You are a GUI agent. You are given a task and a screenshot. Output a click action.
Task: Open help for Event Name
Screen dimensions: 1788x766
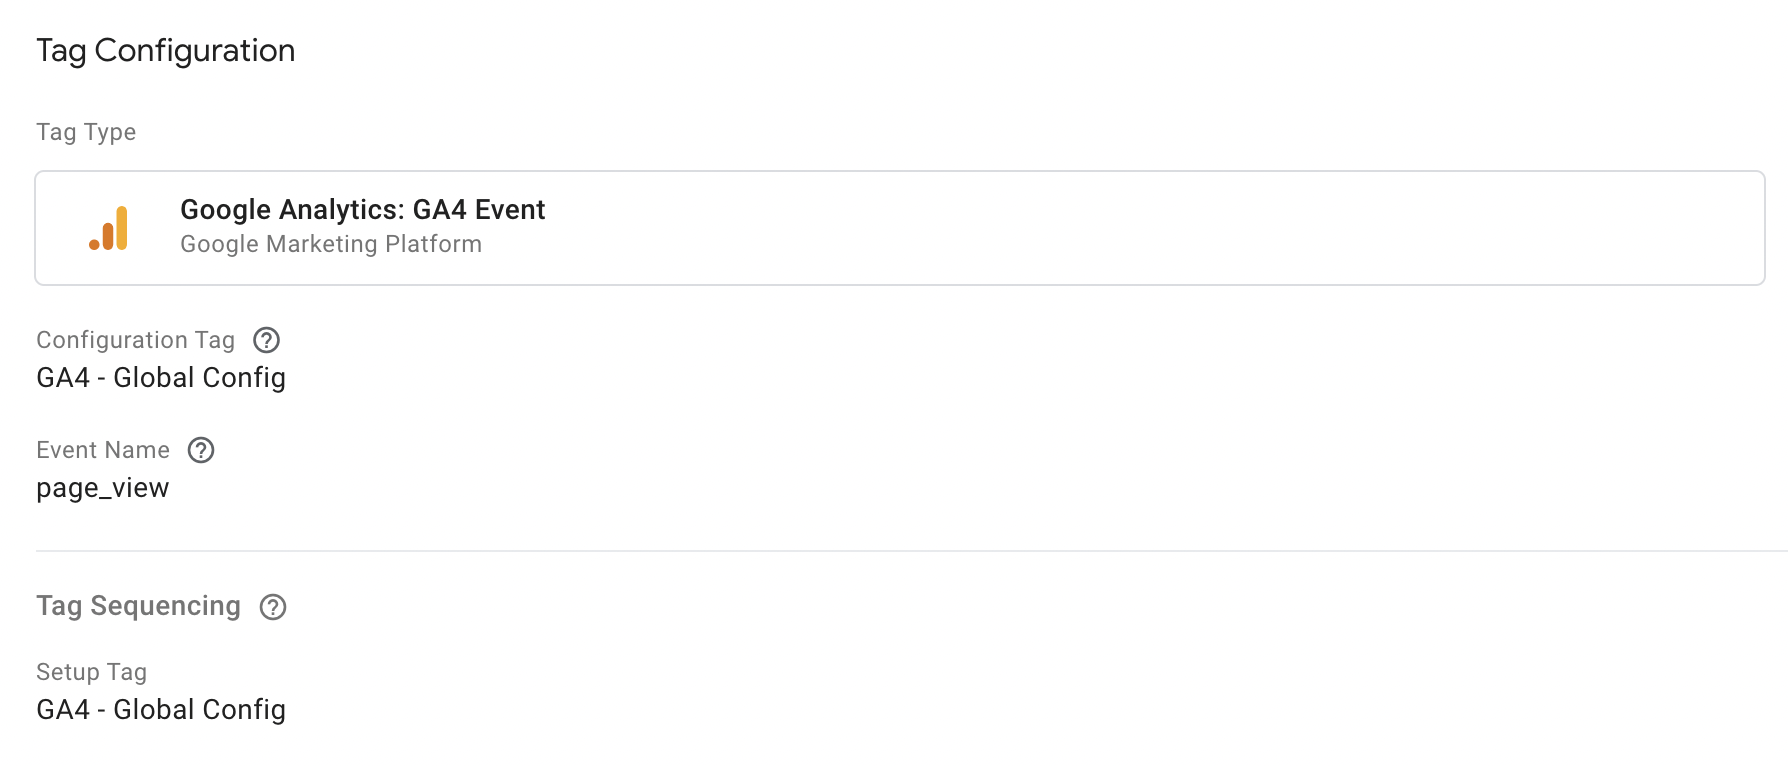click(201, 450)
